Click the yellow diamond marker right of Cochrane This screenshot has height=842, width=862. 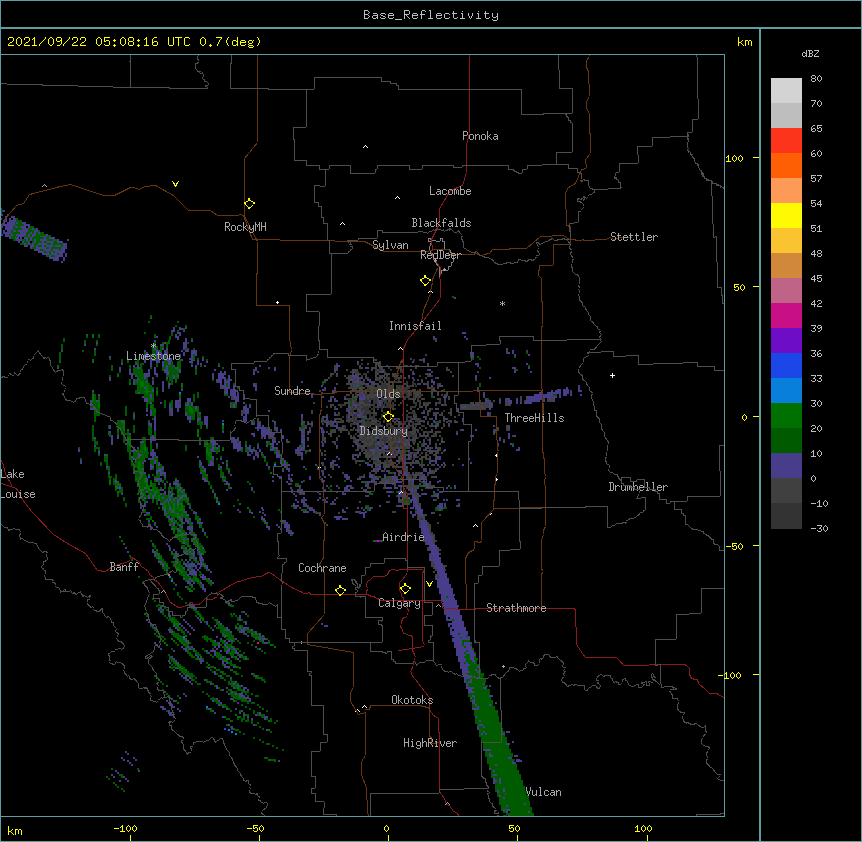coord(340,590)
